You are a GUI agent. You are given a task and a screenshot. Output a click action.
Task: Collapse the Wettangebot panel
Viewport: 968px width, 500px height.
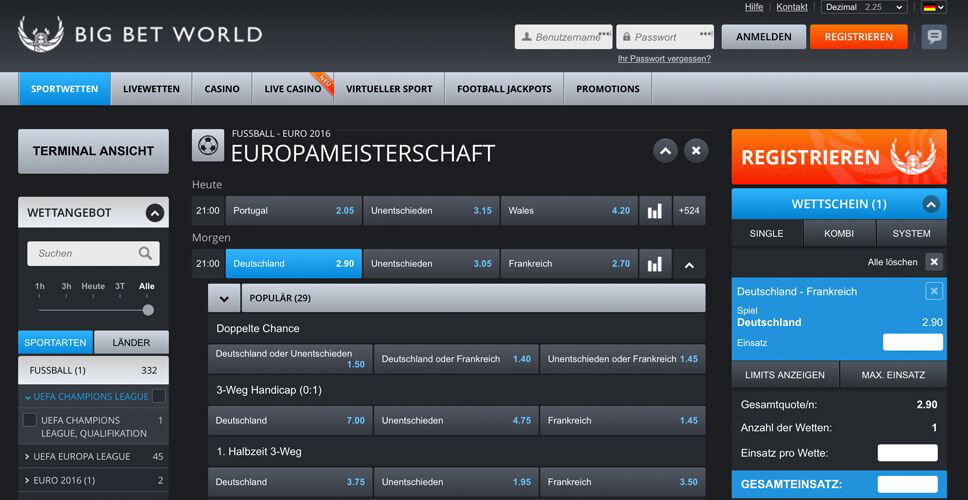coord(155,213)
